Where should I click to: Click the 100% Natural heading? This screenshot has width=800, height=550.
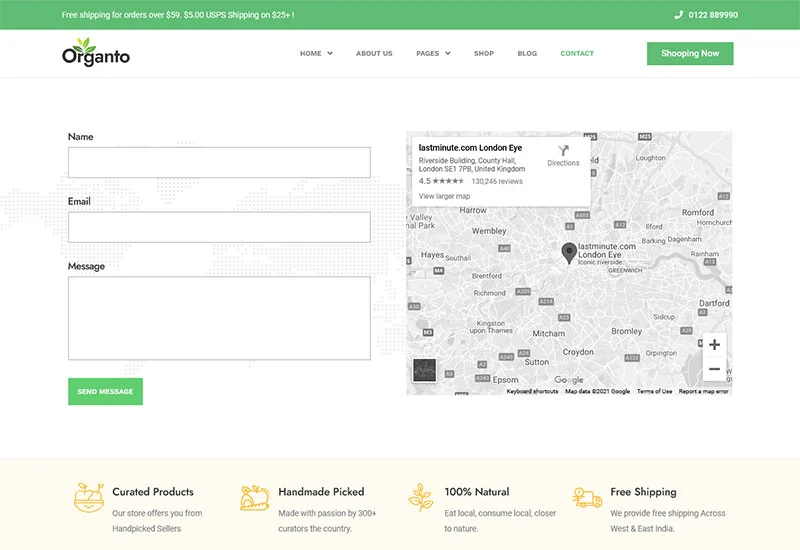tap(477, 492)
